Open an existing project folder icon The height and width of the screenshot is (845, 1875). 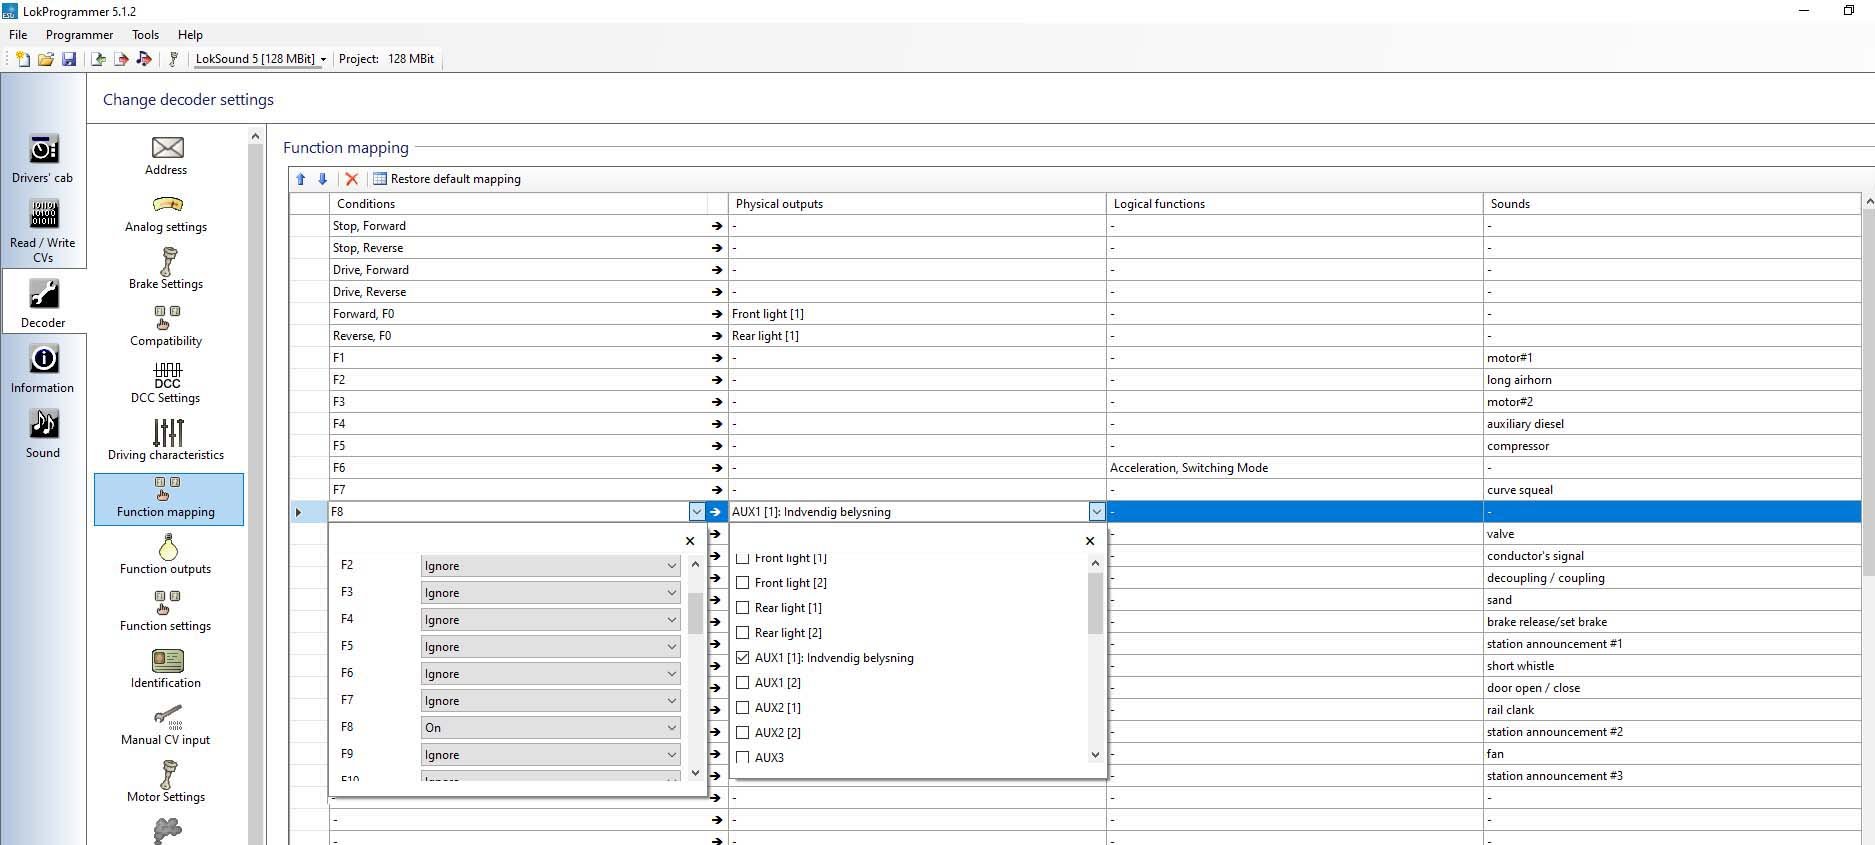pos(45,59)
